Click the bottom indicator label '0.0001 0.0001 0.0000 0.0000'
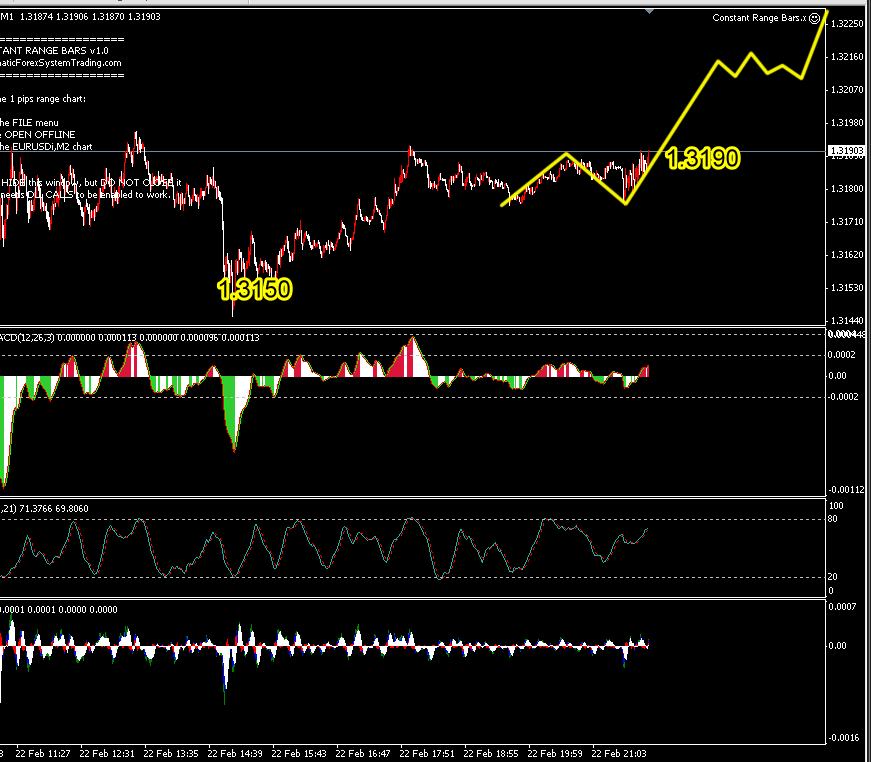Image resolution: width=871 pixels, height=762 pixels. [59, 609]
